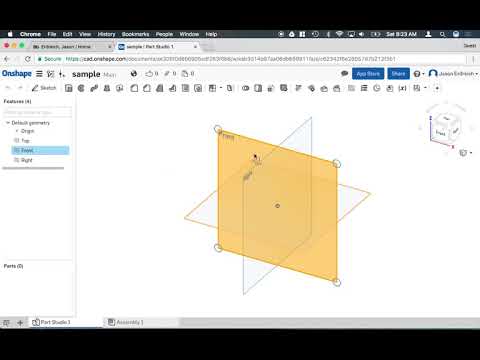Open the versions and history graph icon
The height and width of the screenshot is (360, 480).
[51, 74]
